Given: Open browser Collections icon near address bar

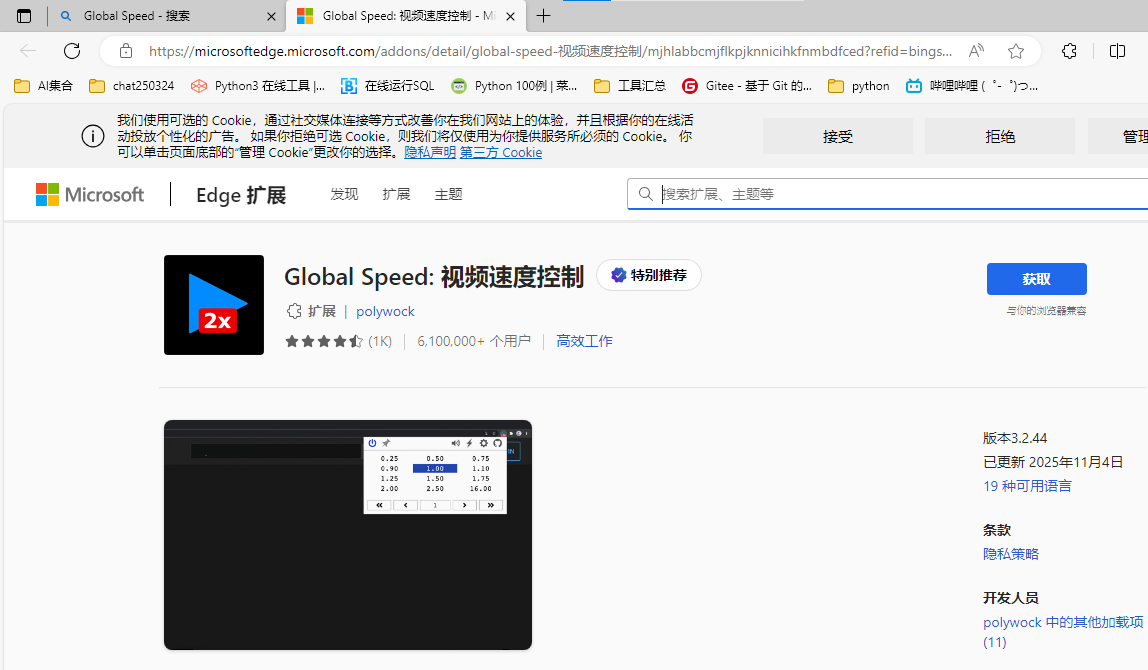Looking at the screenshot, I should click(x=1069, y=51).
